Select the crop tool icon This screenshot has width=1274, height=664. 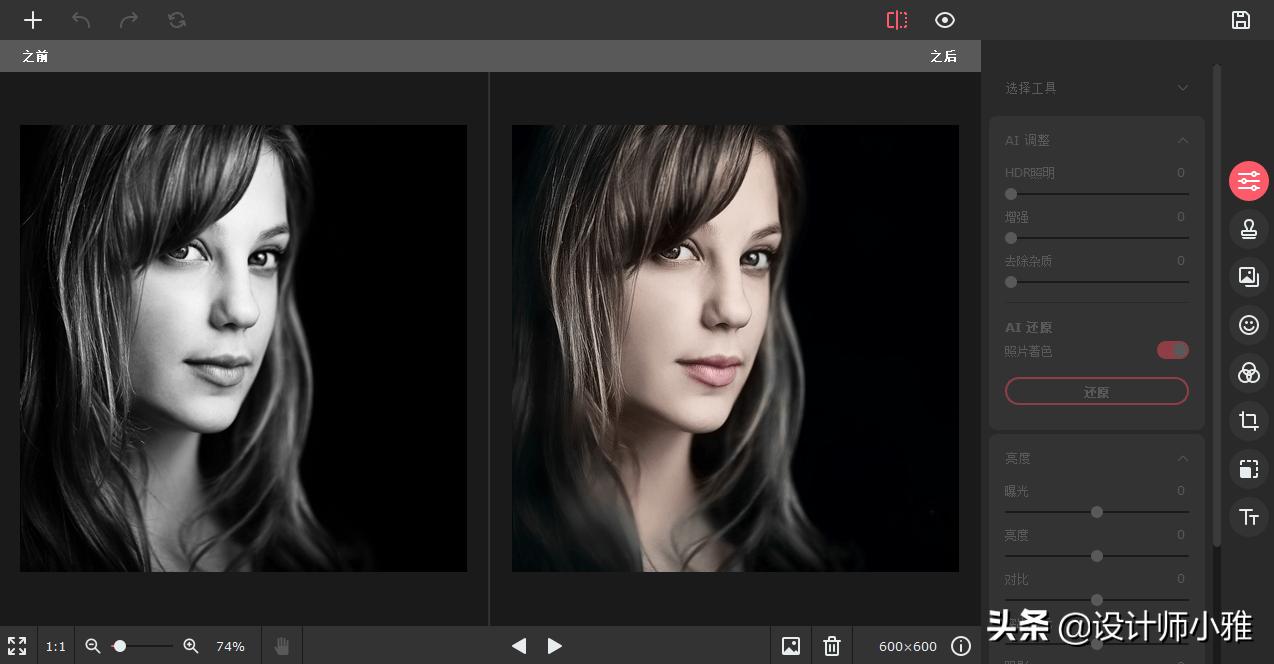pos(1248,421)
